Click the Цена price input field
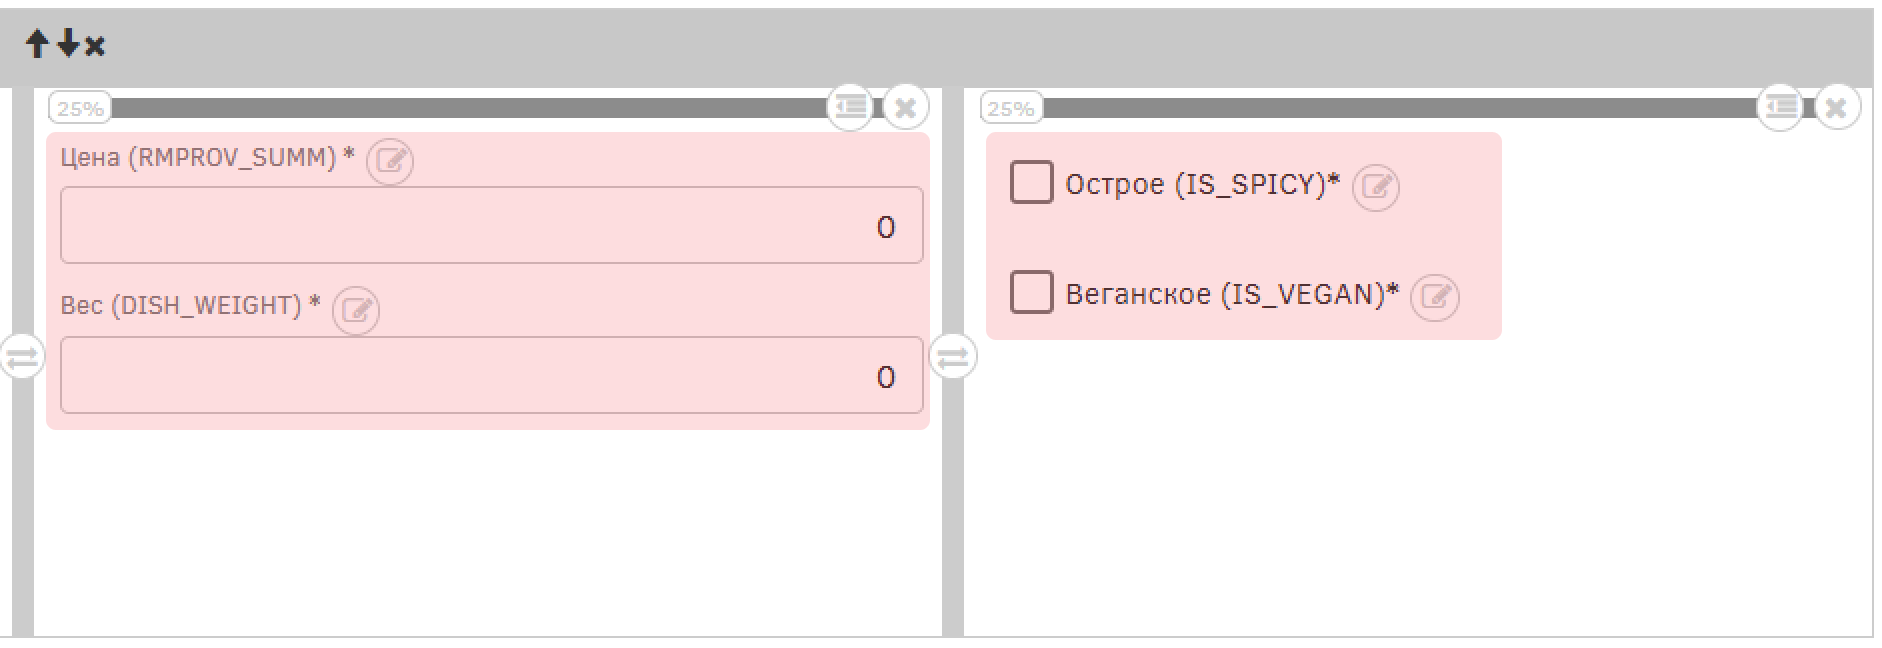 click(491, 226)
